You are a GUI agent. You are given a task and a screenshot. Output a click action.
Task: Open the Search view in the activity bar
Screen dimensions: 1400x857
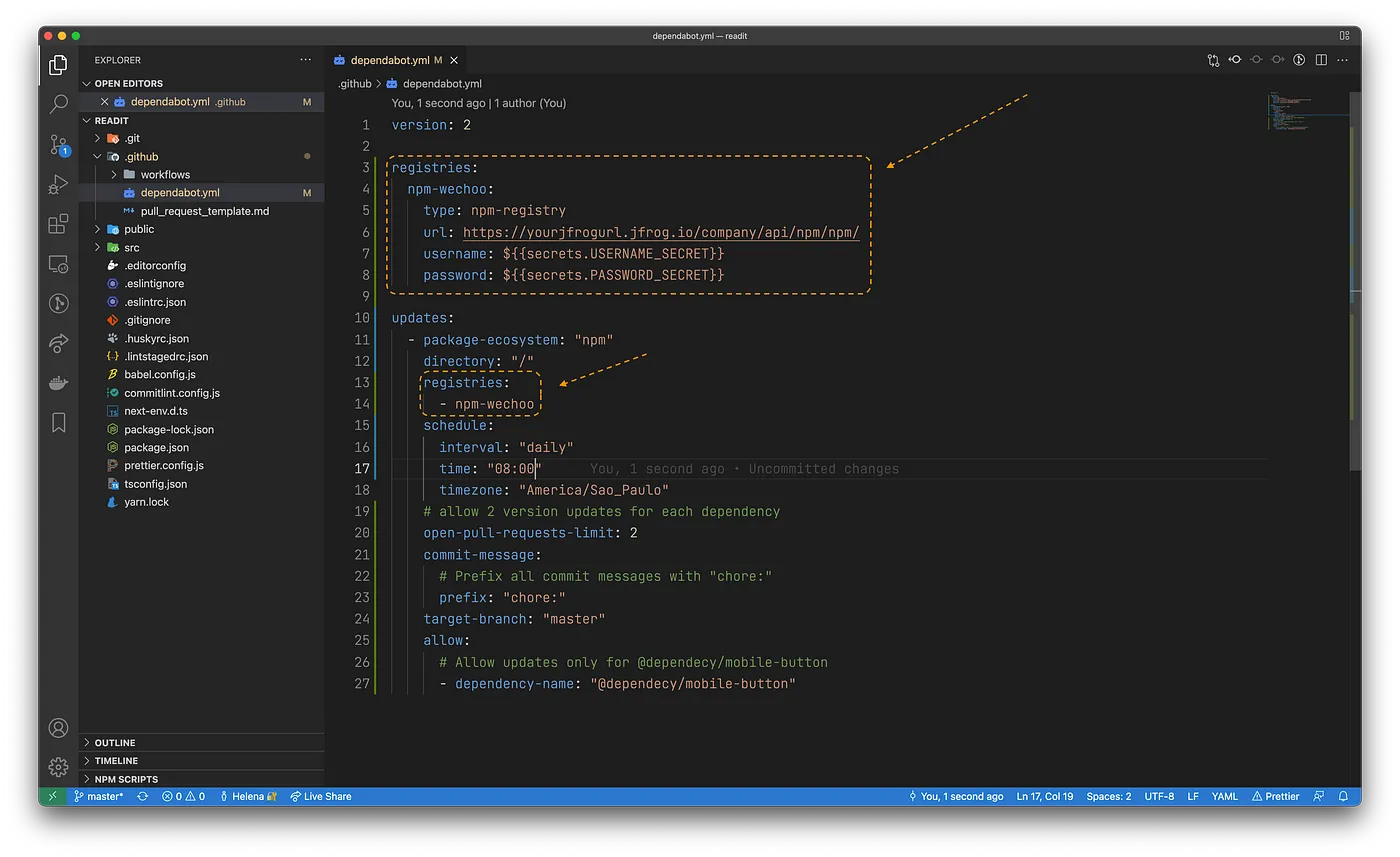pyautogui.click(x=58, y=104)
